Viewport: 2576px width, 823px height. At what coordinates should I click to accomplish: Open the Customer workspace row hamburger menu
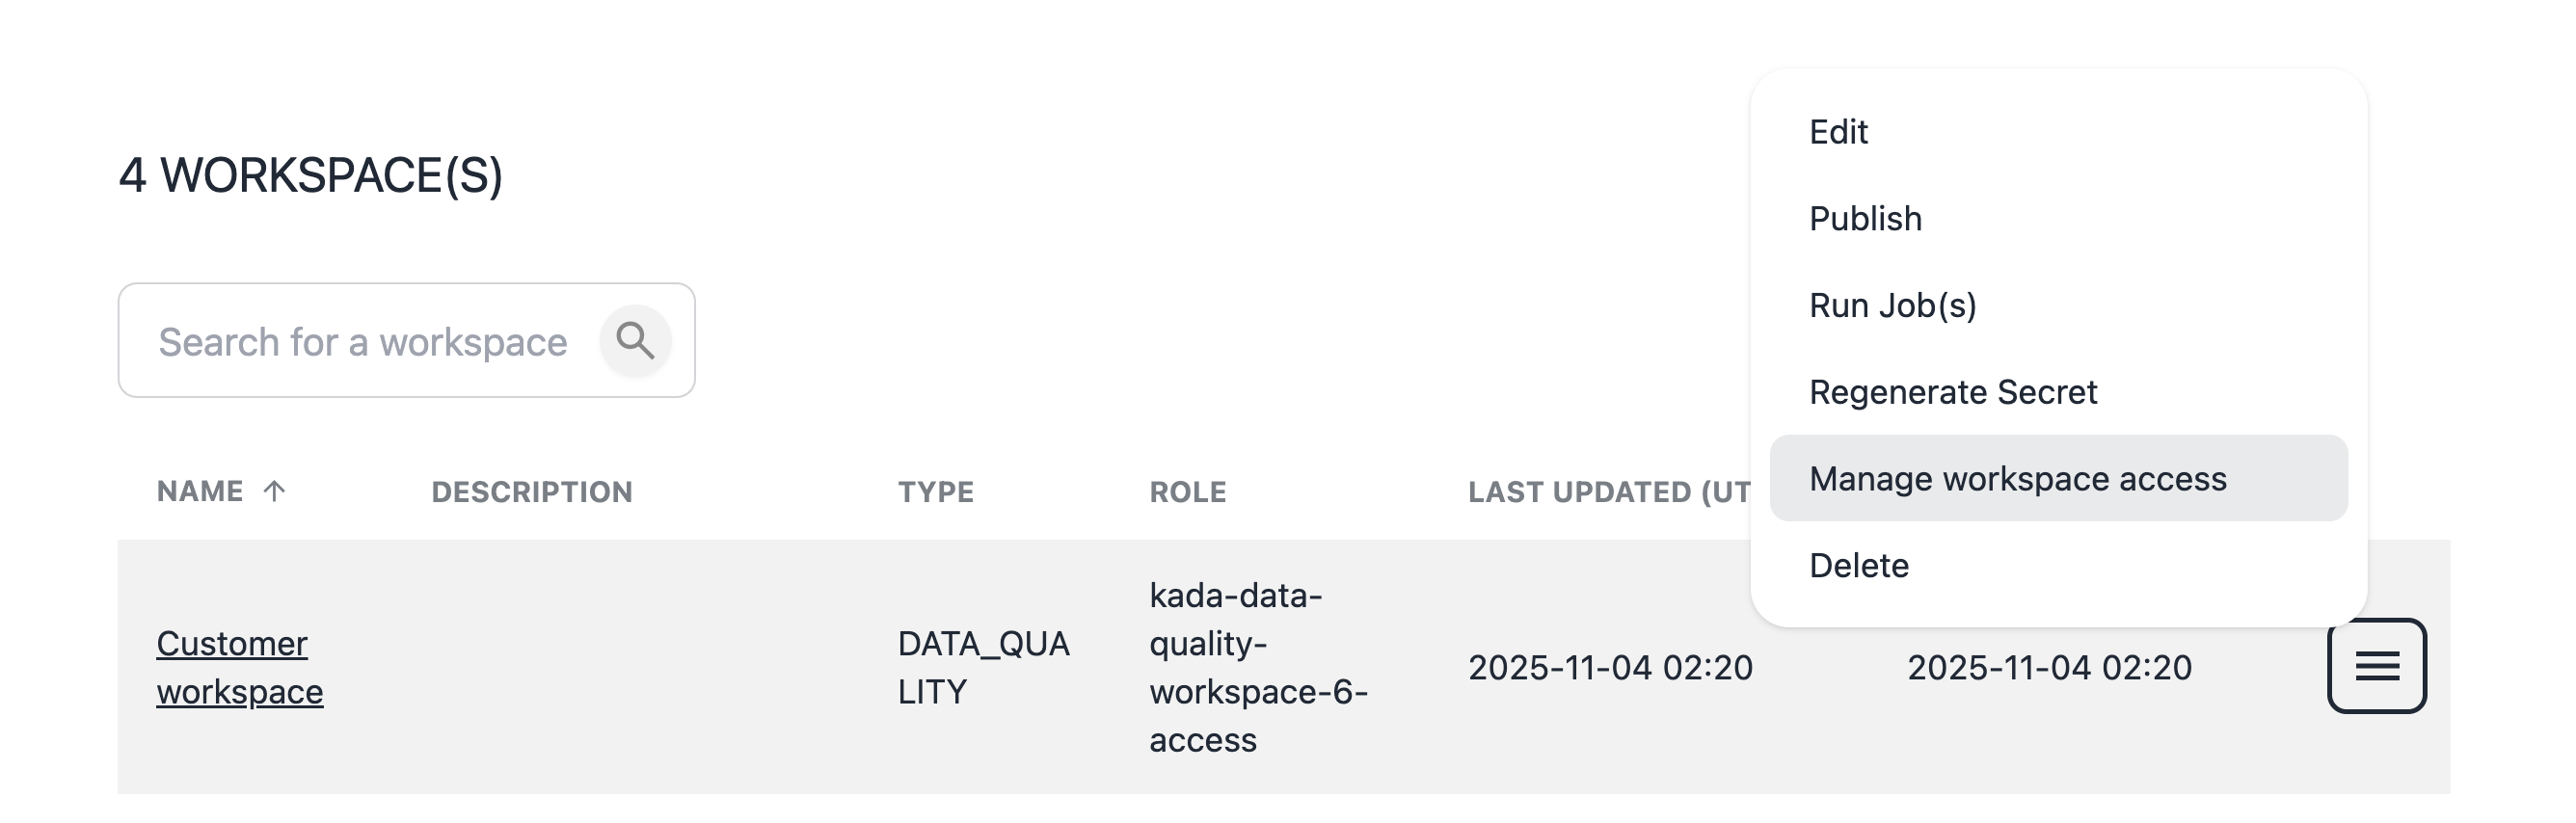pyautogui.click(x=2376, y=666)
